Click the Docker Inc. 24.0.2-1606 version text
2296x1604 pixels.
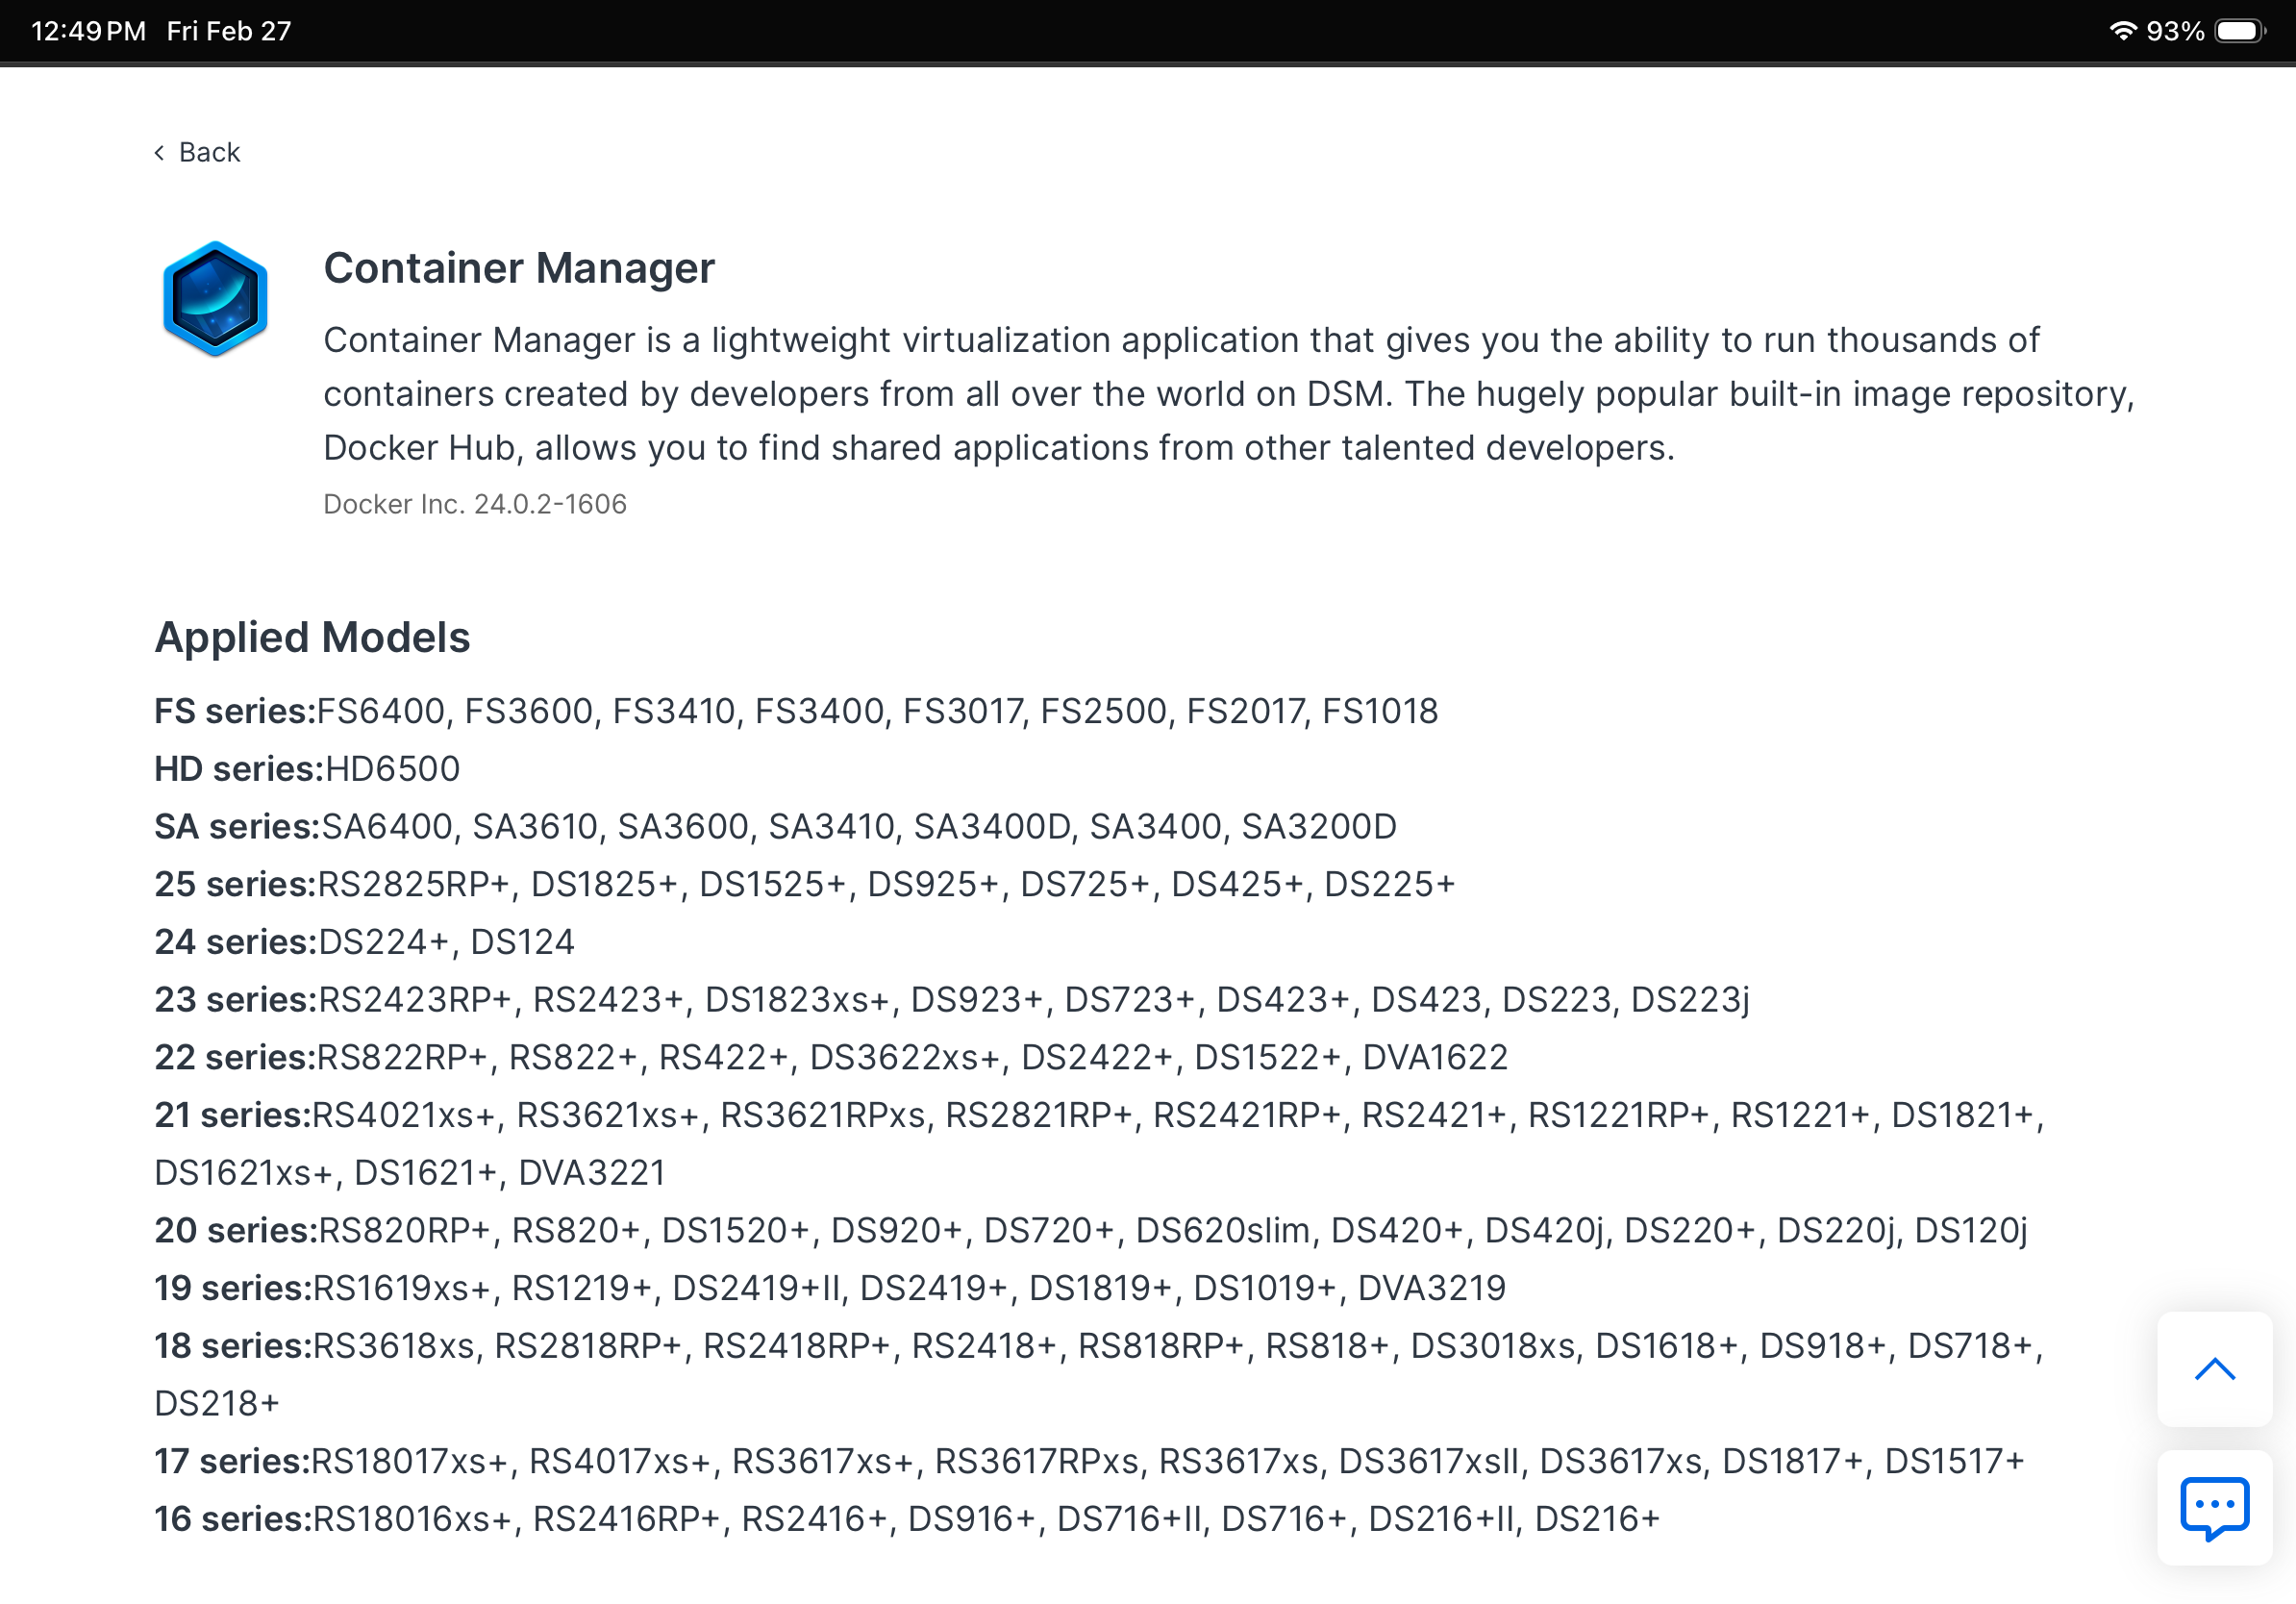(475, 504)
